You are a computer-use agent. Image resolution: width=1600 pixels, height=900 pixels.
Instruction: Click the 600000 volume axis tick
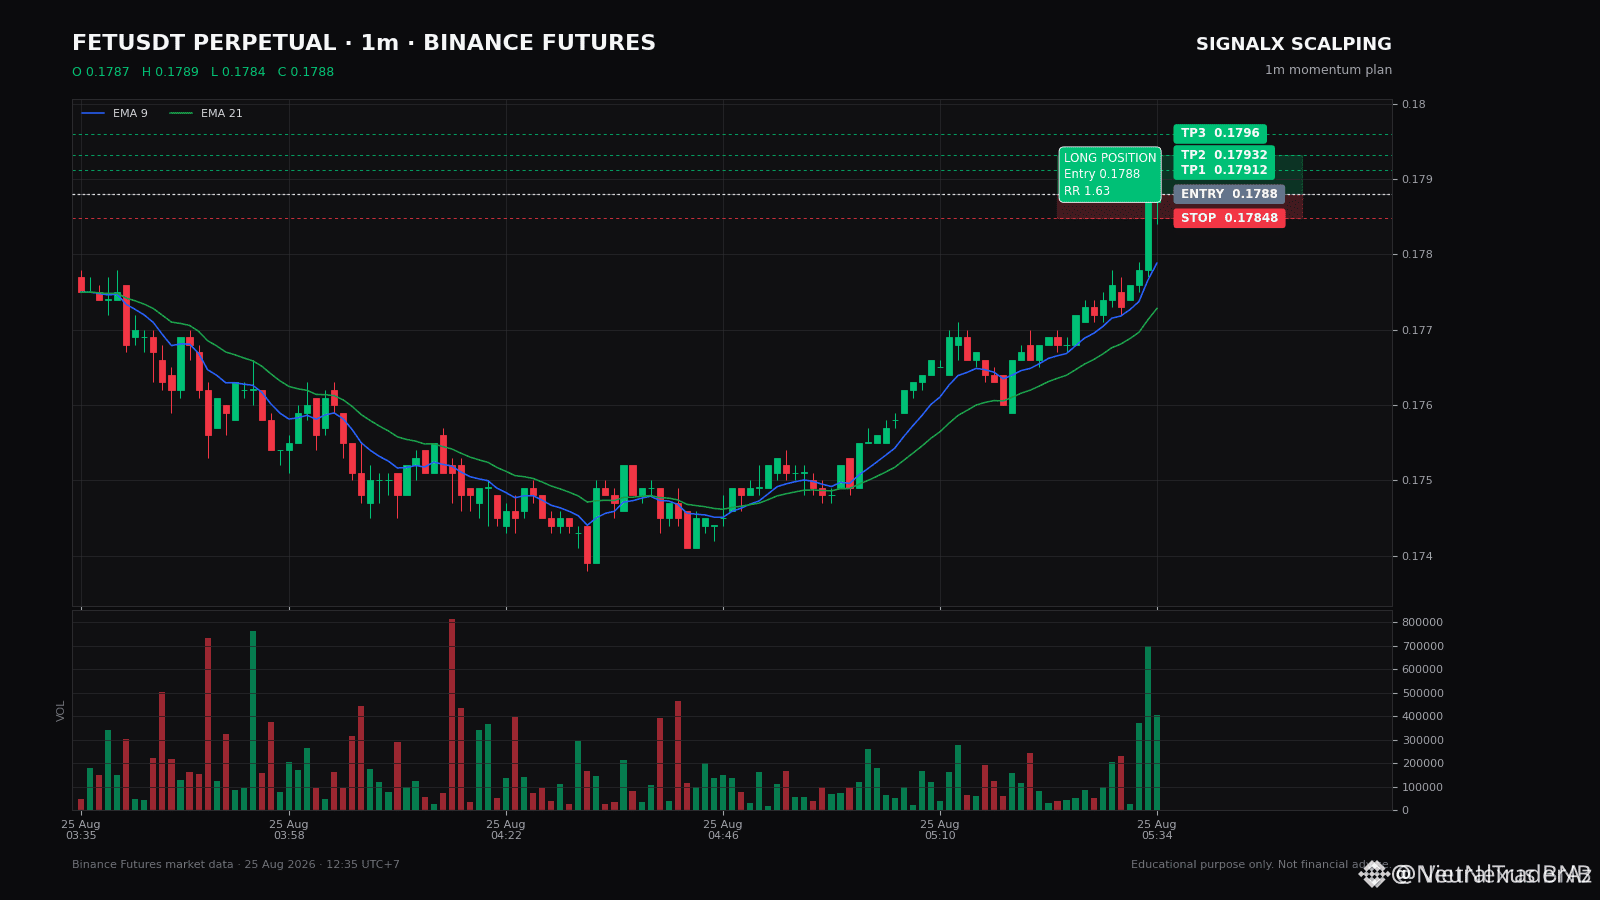point(1422,670)
